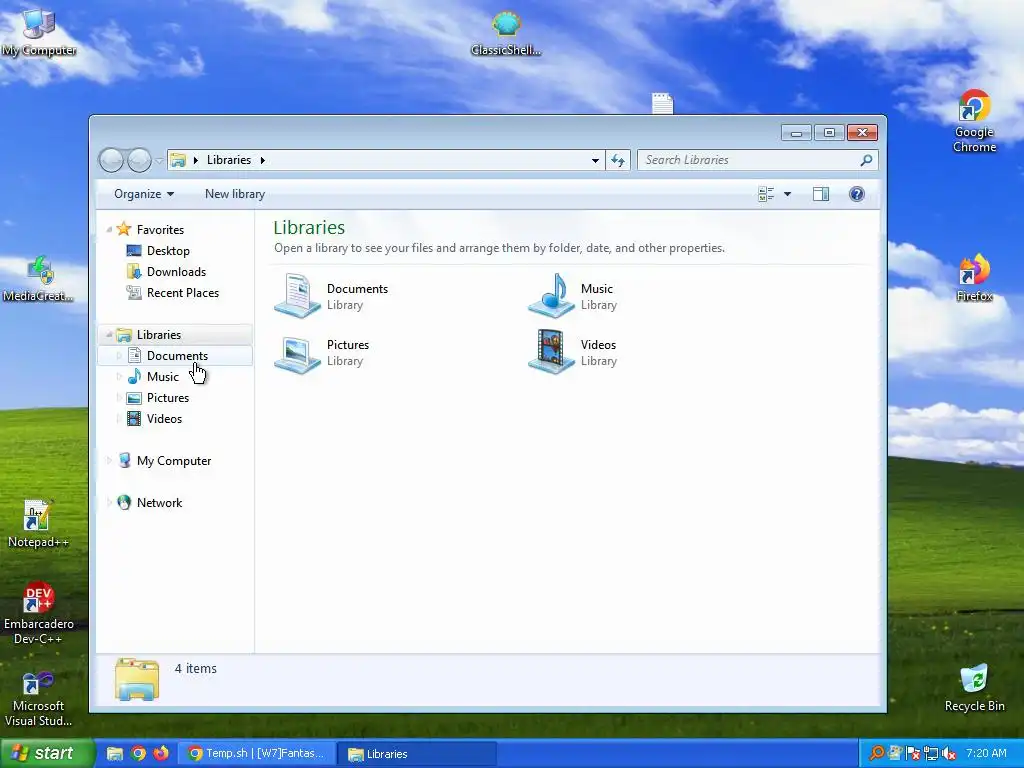The image size is (1024, 768).
Task: Select Documents in the navigation tree
Action: coord(177,355)
